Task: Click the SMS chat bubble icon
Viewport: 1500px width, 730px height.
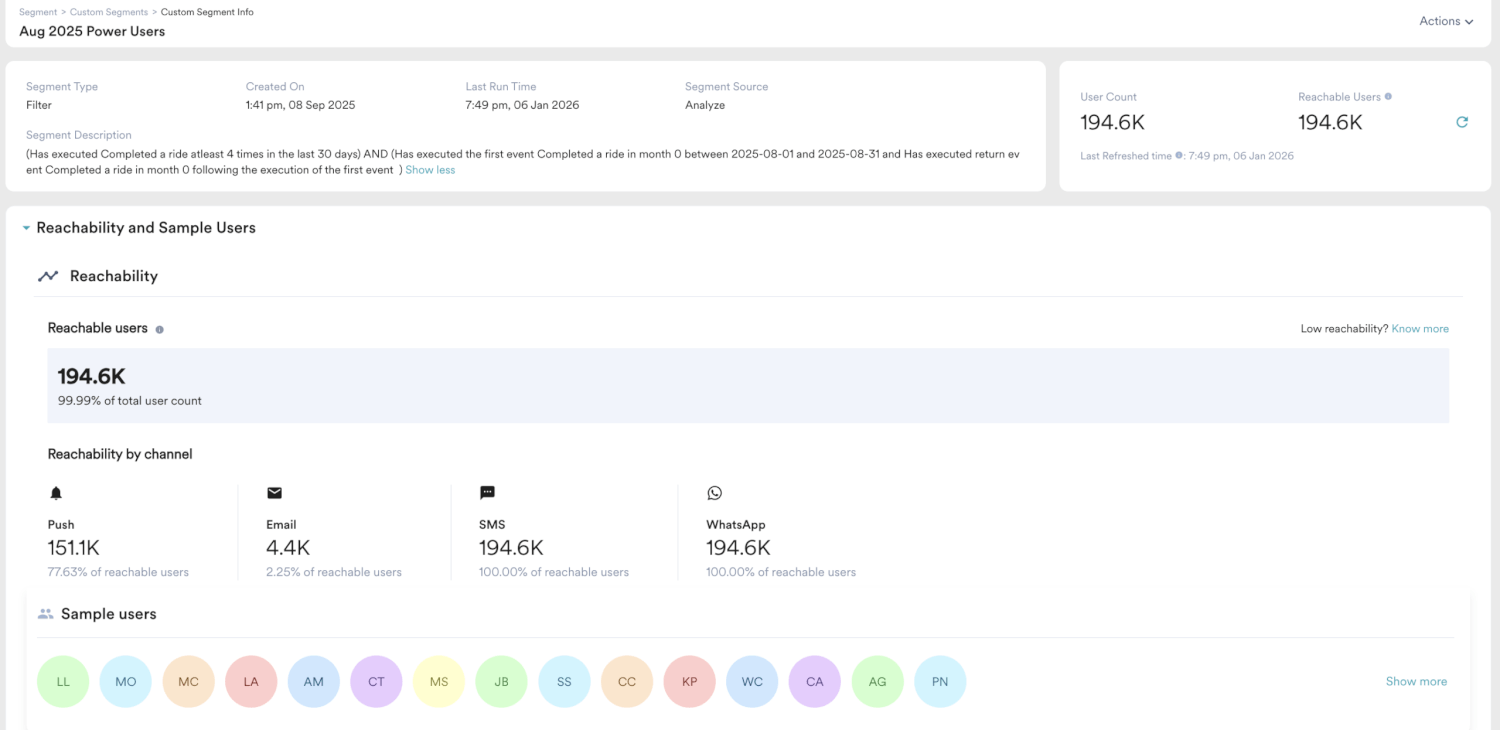Action: click(487, 493)
